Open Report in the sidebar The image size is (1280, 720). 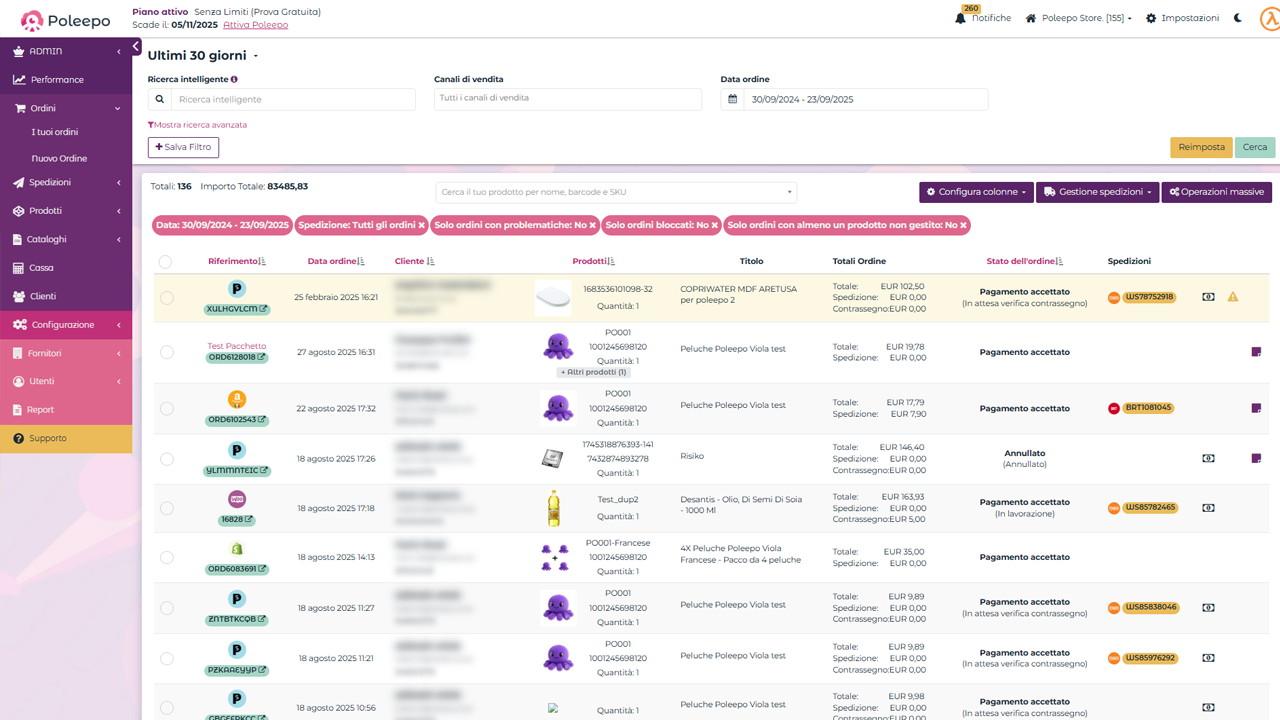pos(66,410)
